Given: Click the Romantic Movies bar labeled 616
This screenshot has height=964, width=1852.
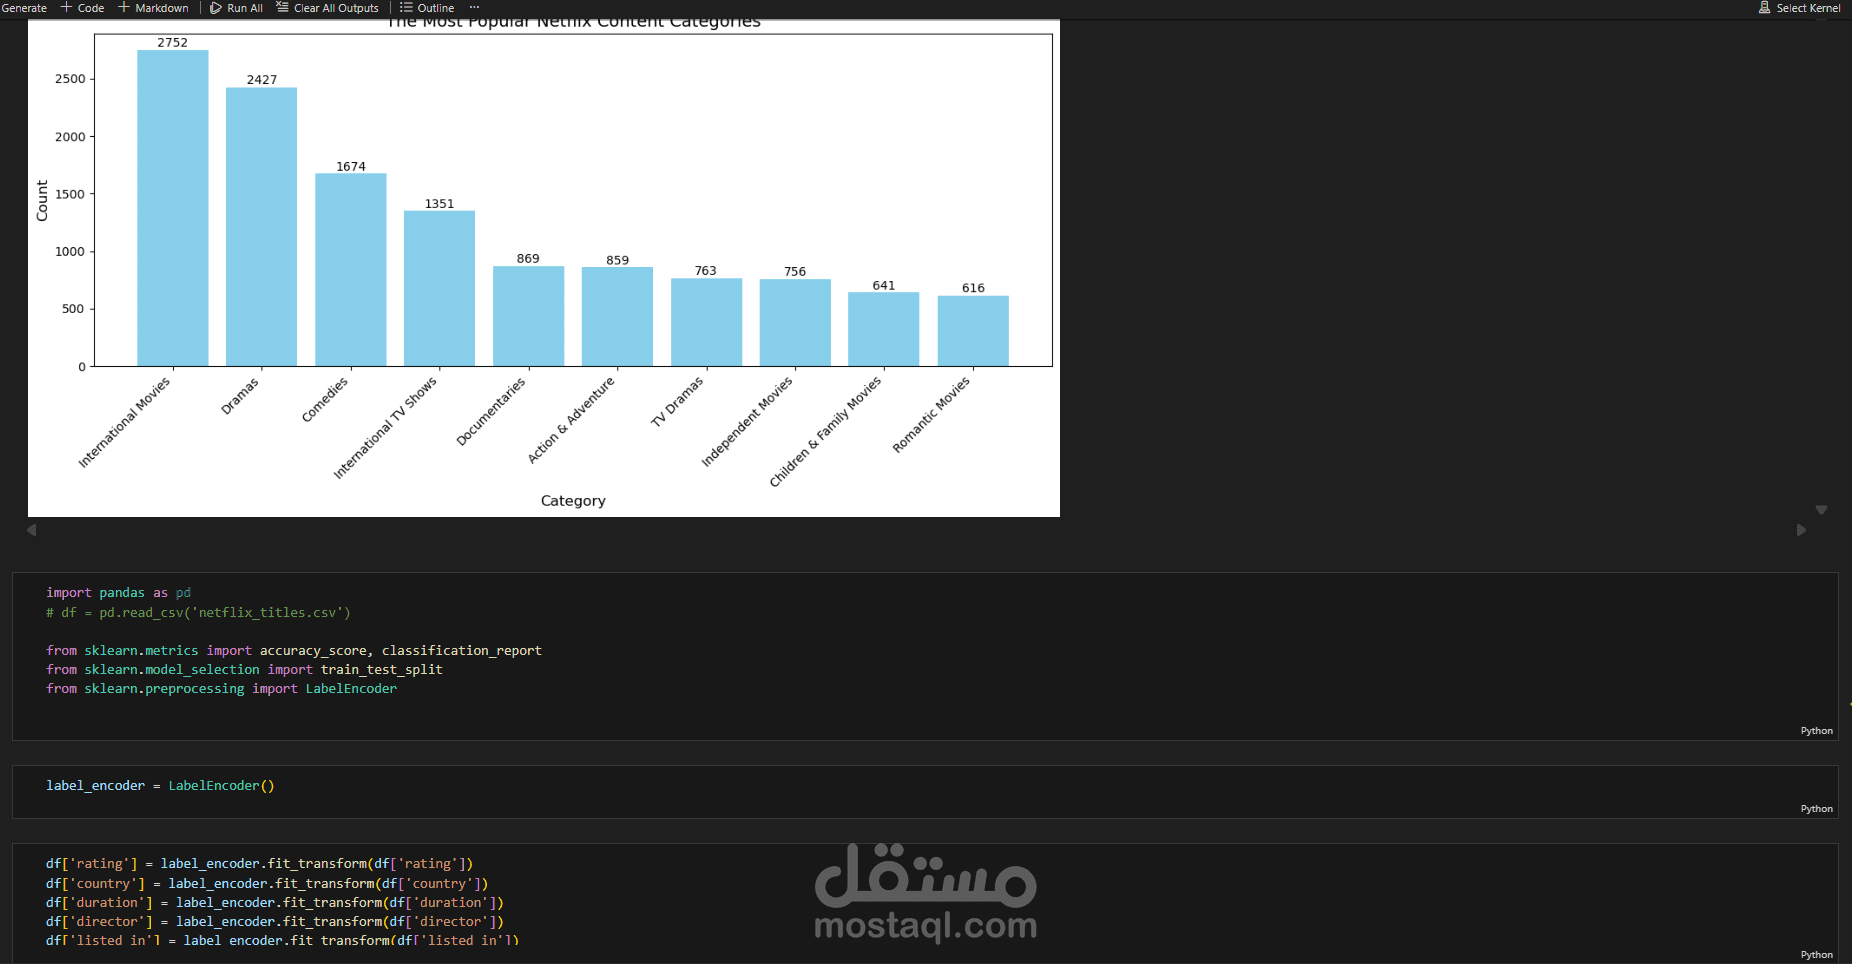Looking at the screenshot, I should [973, 331].
